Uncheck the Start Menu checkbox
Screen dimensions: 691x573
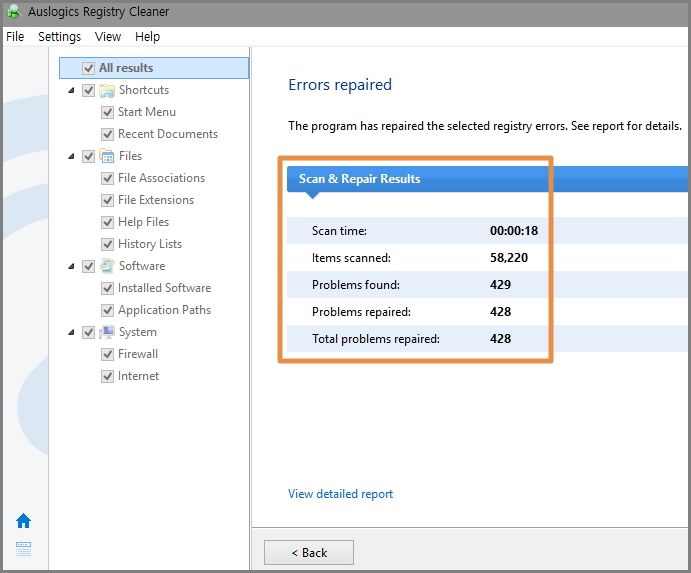pos(107,112)
